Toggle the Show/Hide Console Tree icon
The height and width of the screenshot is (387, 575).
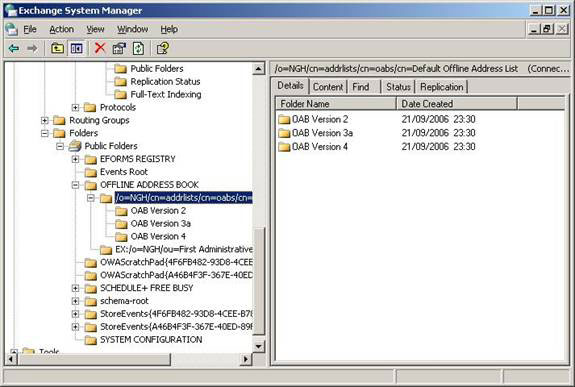77,48
